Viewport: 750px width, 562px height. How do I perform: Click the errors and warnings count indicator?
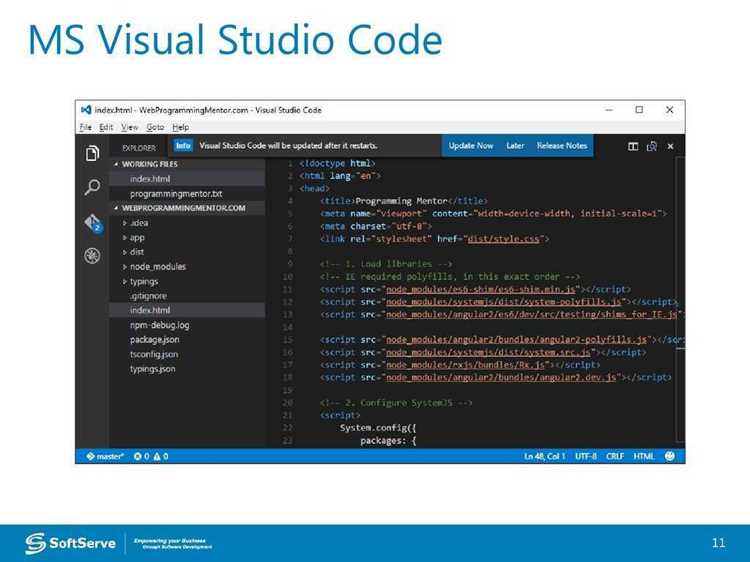pos(151,456)
